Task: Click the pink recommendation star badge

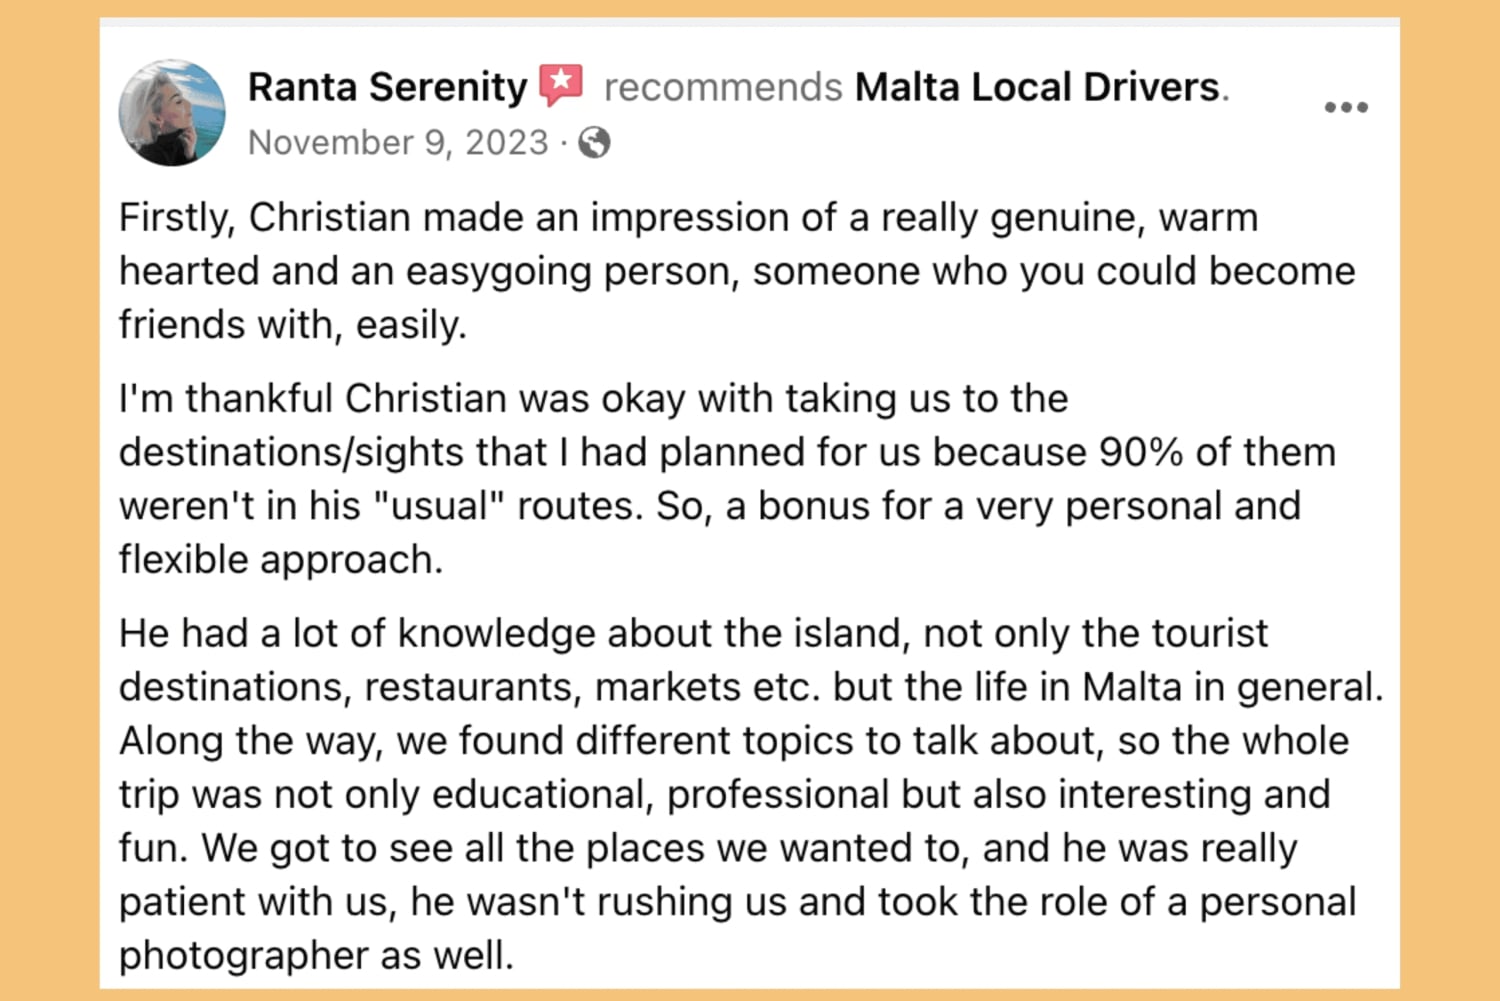Action: tap(562, 85)
